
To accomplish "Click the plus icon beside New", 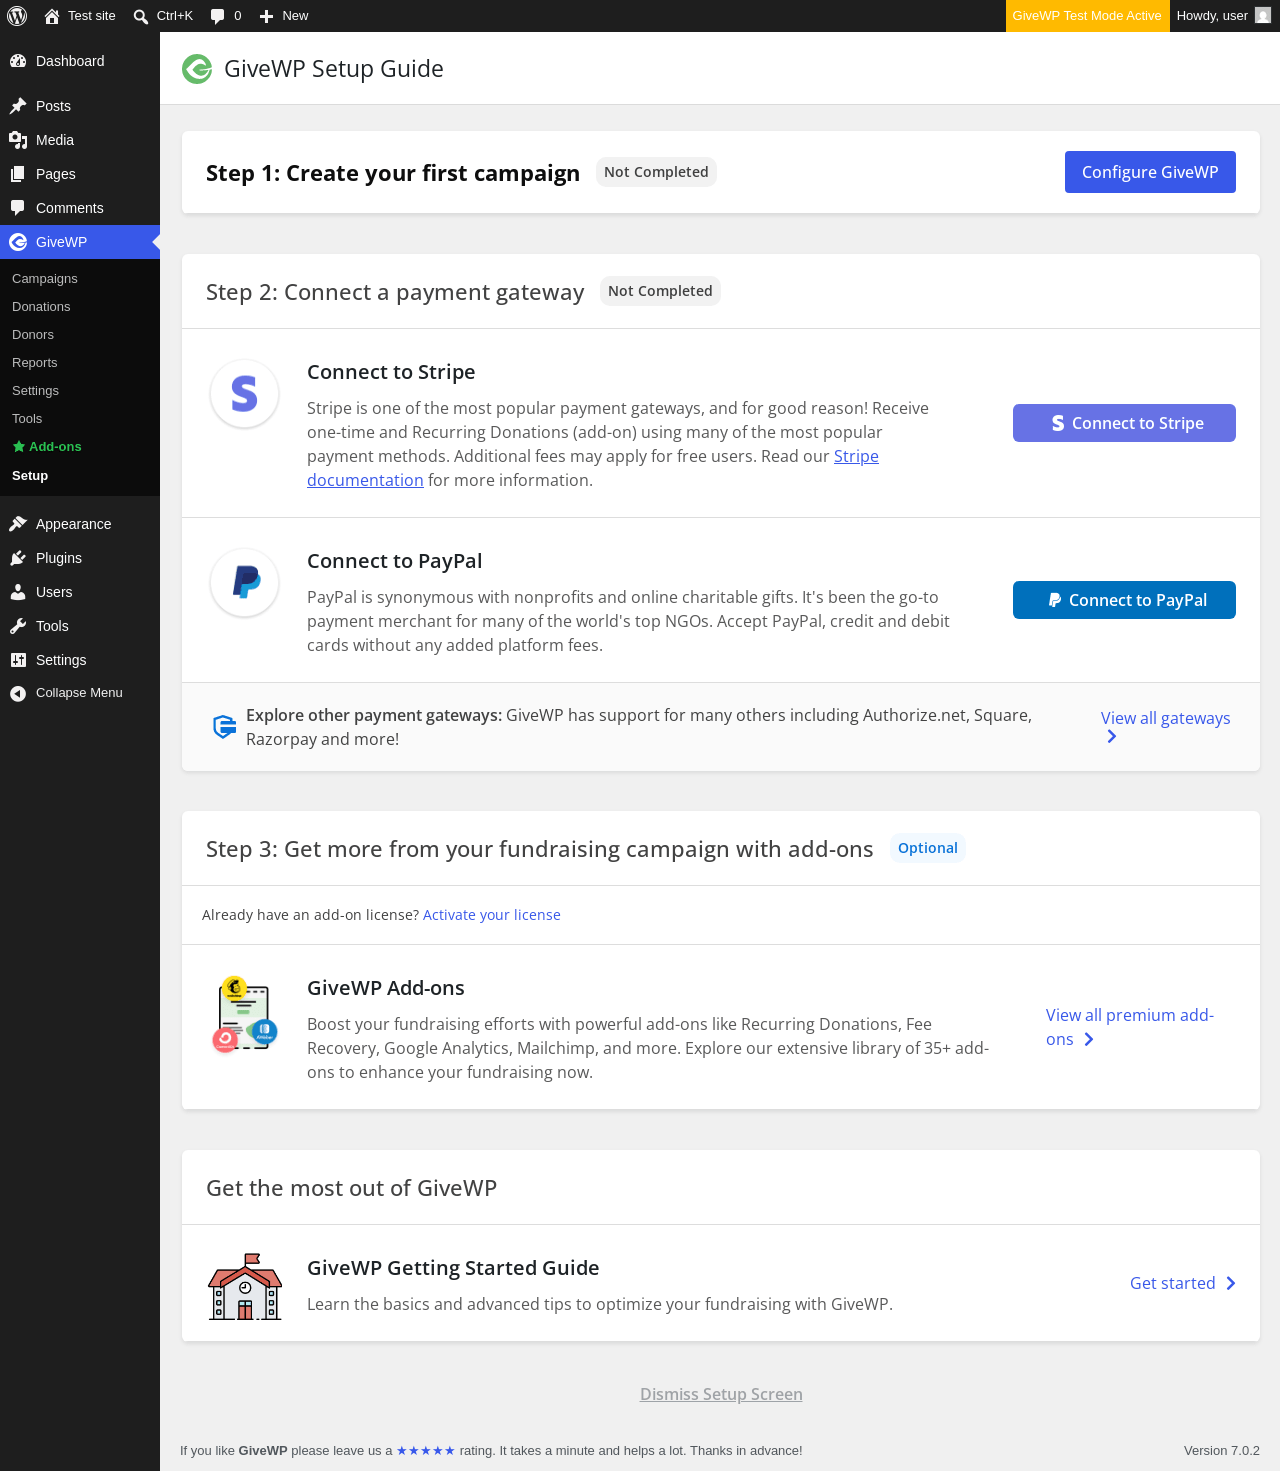I will (x=266, y=16).
